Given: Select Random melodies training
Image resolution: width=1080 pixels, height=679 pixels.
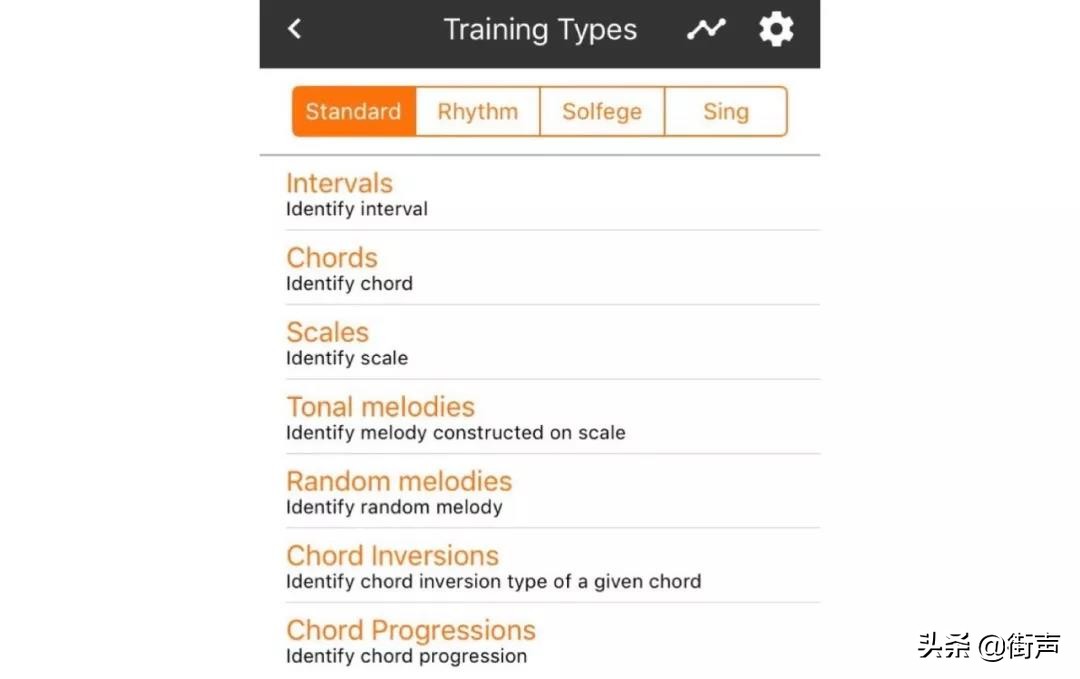Looking at the screenshot, I should point(399,481).
